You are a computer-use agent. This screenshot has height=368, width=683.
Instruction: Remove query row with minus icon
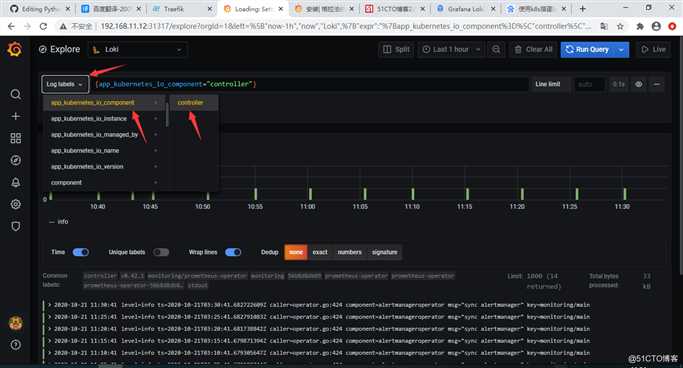(x=656, y=84)
